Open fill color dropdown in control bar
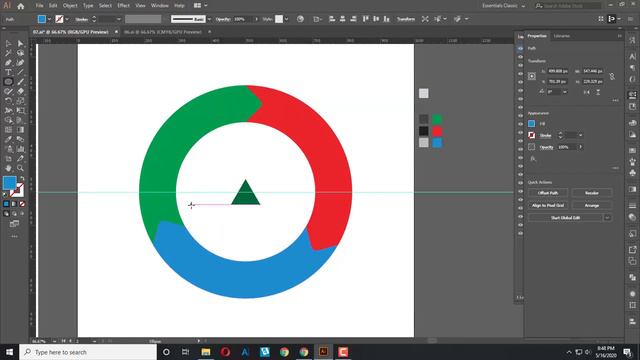This screenshot has width=640, height=360. (x=49, y=19)
